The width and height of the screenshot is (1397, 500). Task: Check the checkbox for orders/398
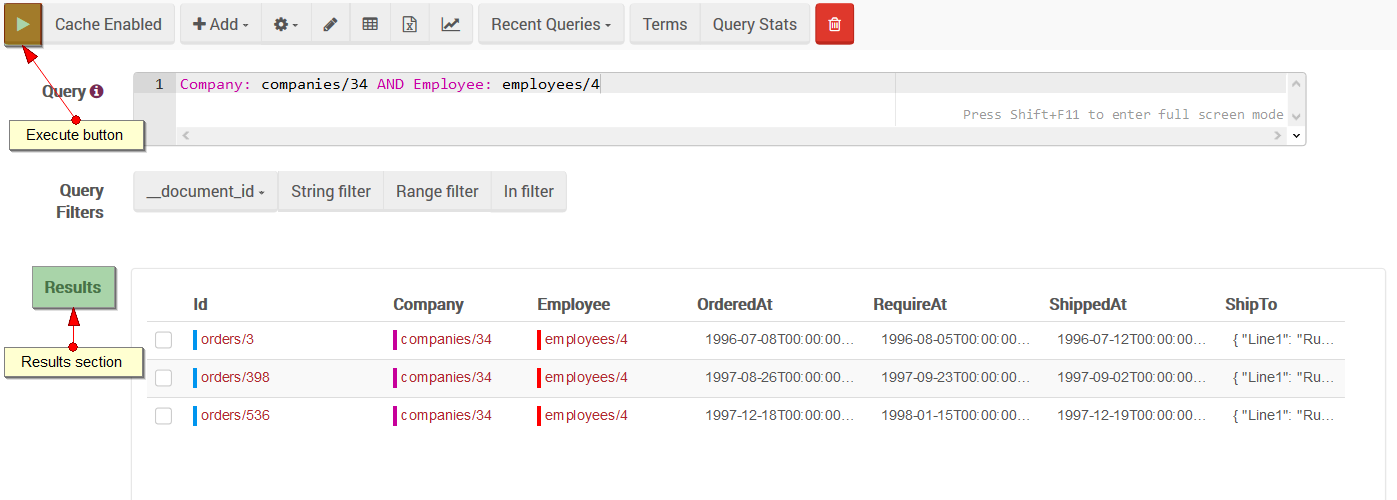click(x=163, y=378)
